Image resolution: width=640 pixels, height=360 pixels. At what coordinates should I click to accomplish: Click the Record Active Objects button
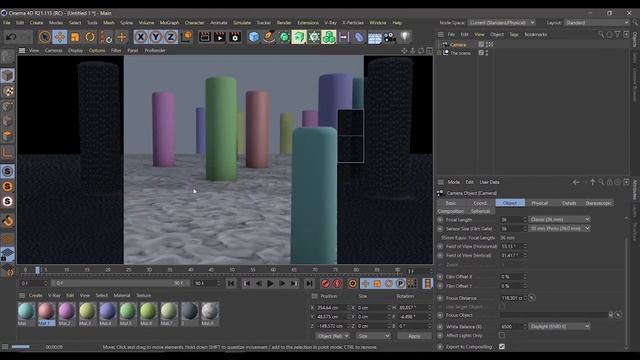click(325, 283)
